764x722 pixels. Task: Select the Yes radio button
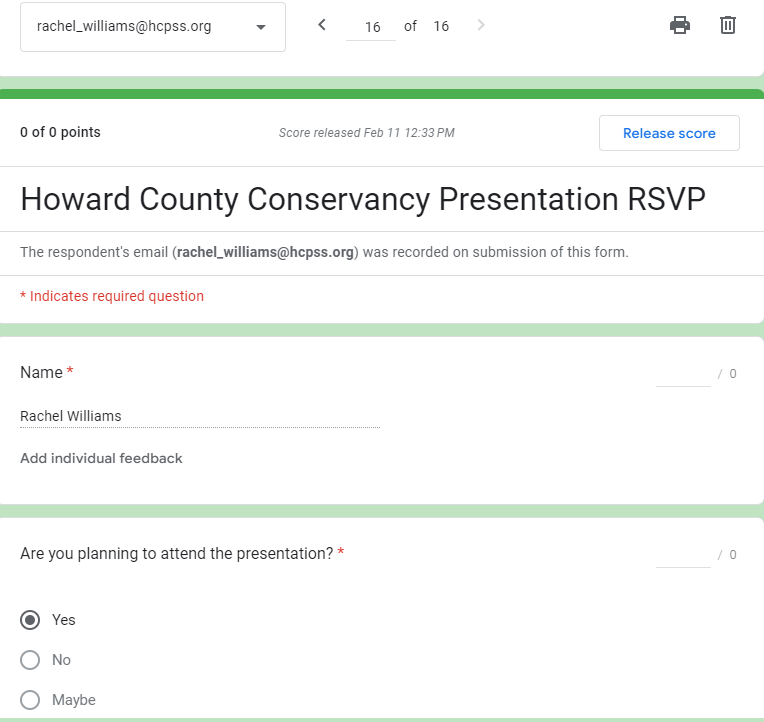click(30, 620)
